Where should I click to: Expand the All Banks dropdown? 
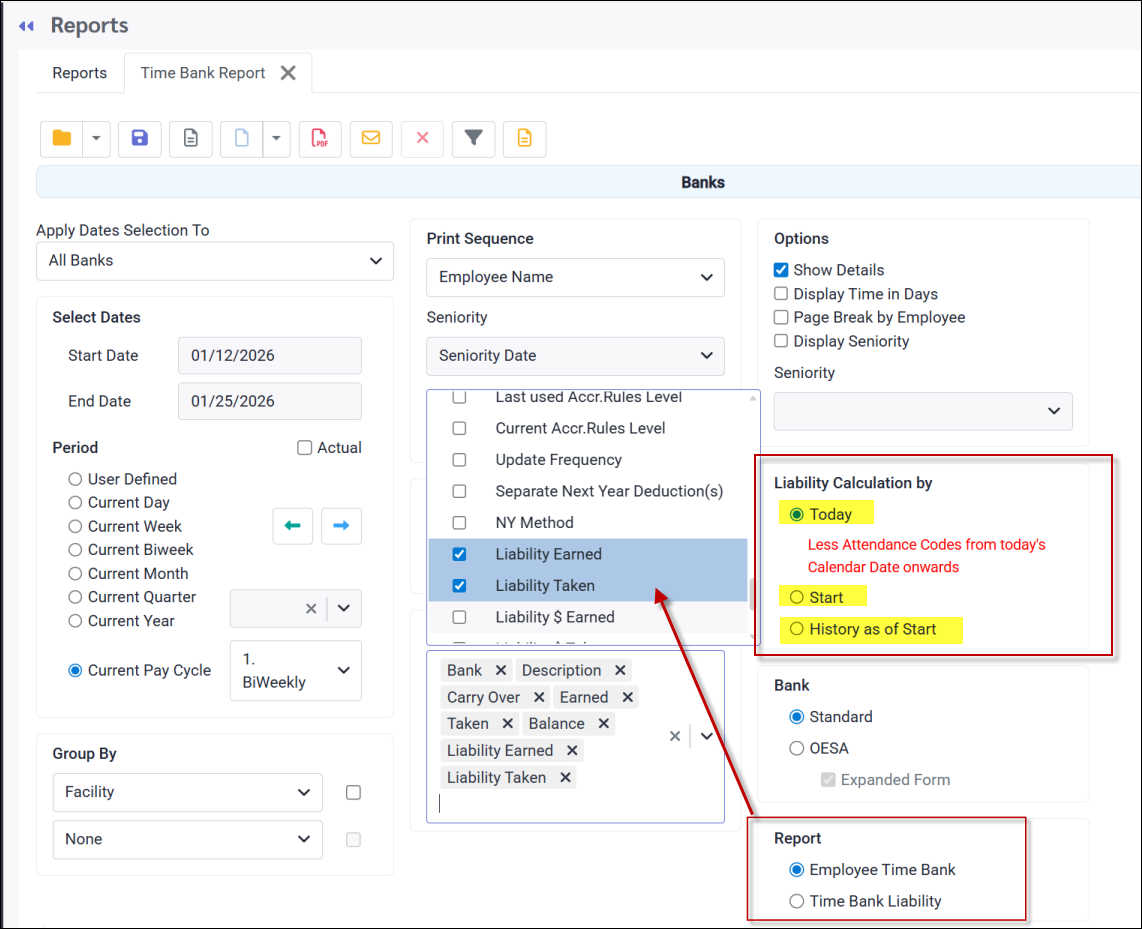pyautogui.click(x=214, y=261)
